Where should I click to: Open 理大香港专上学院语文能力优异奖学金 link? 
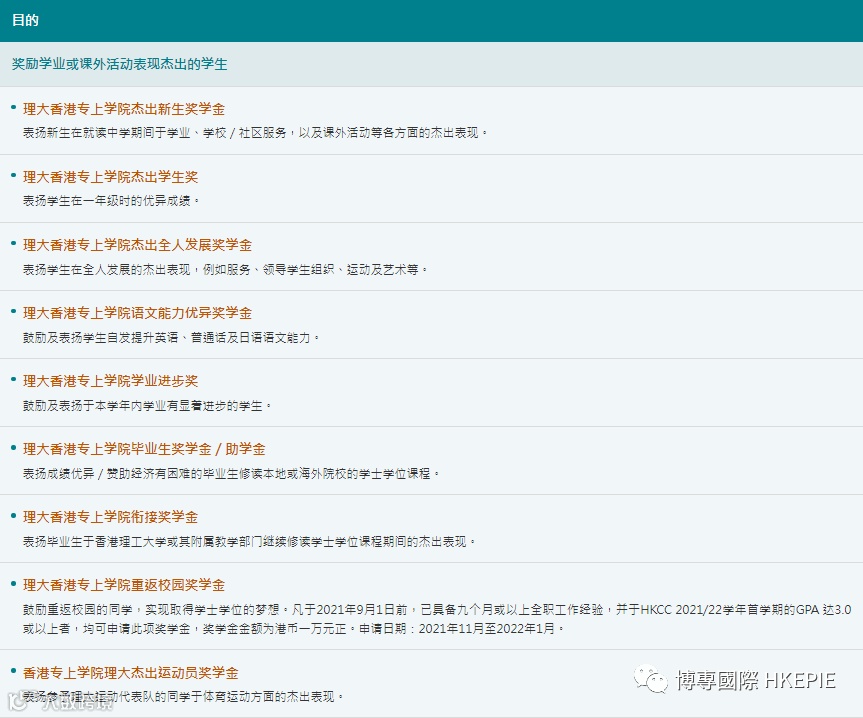[x=137, y=313]
